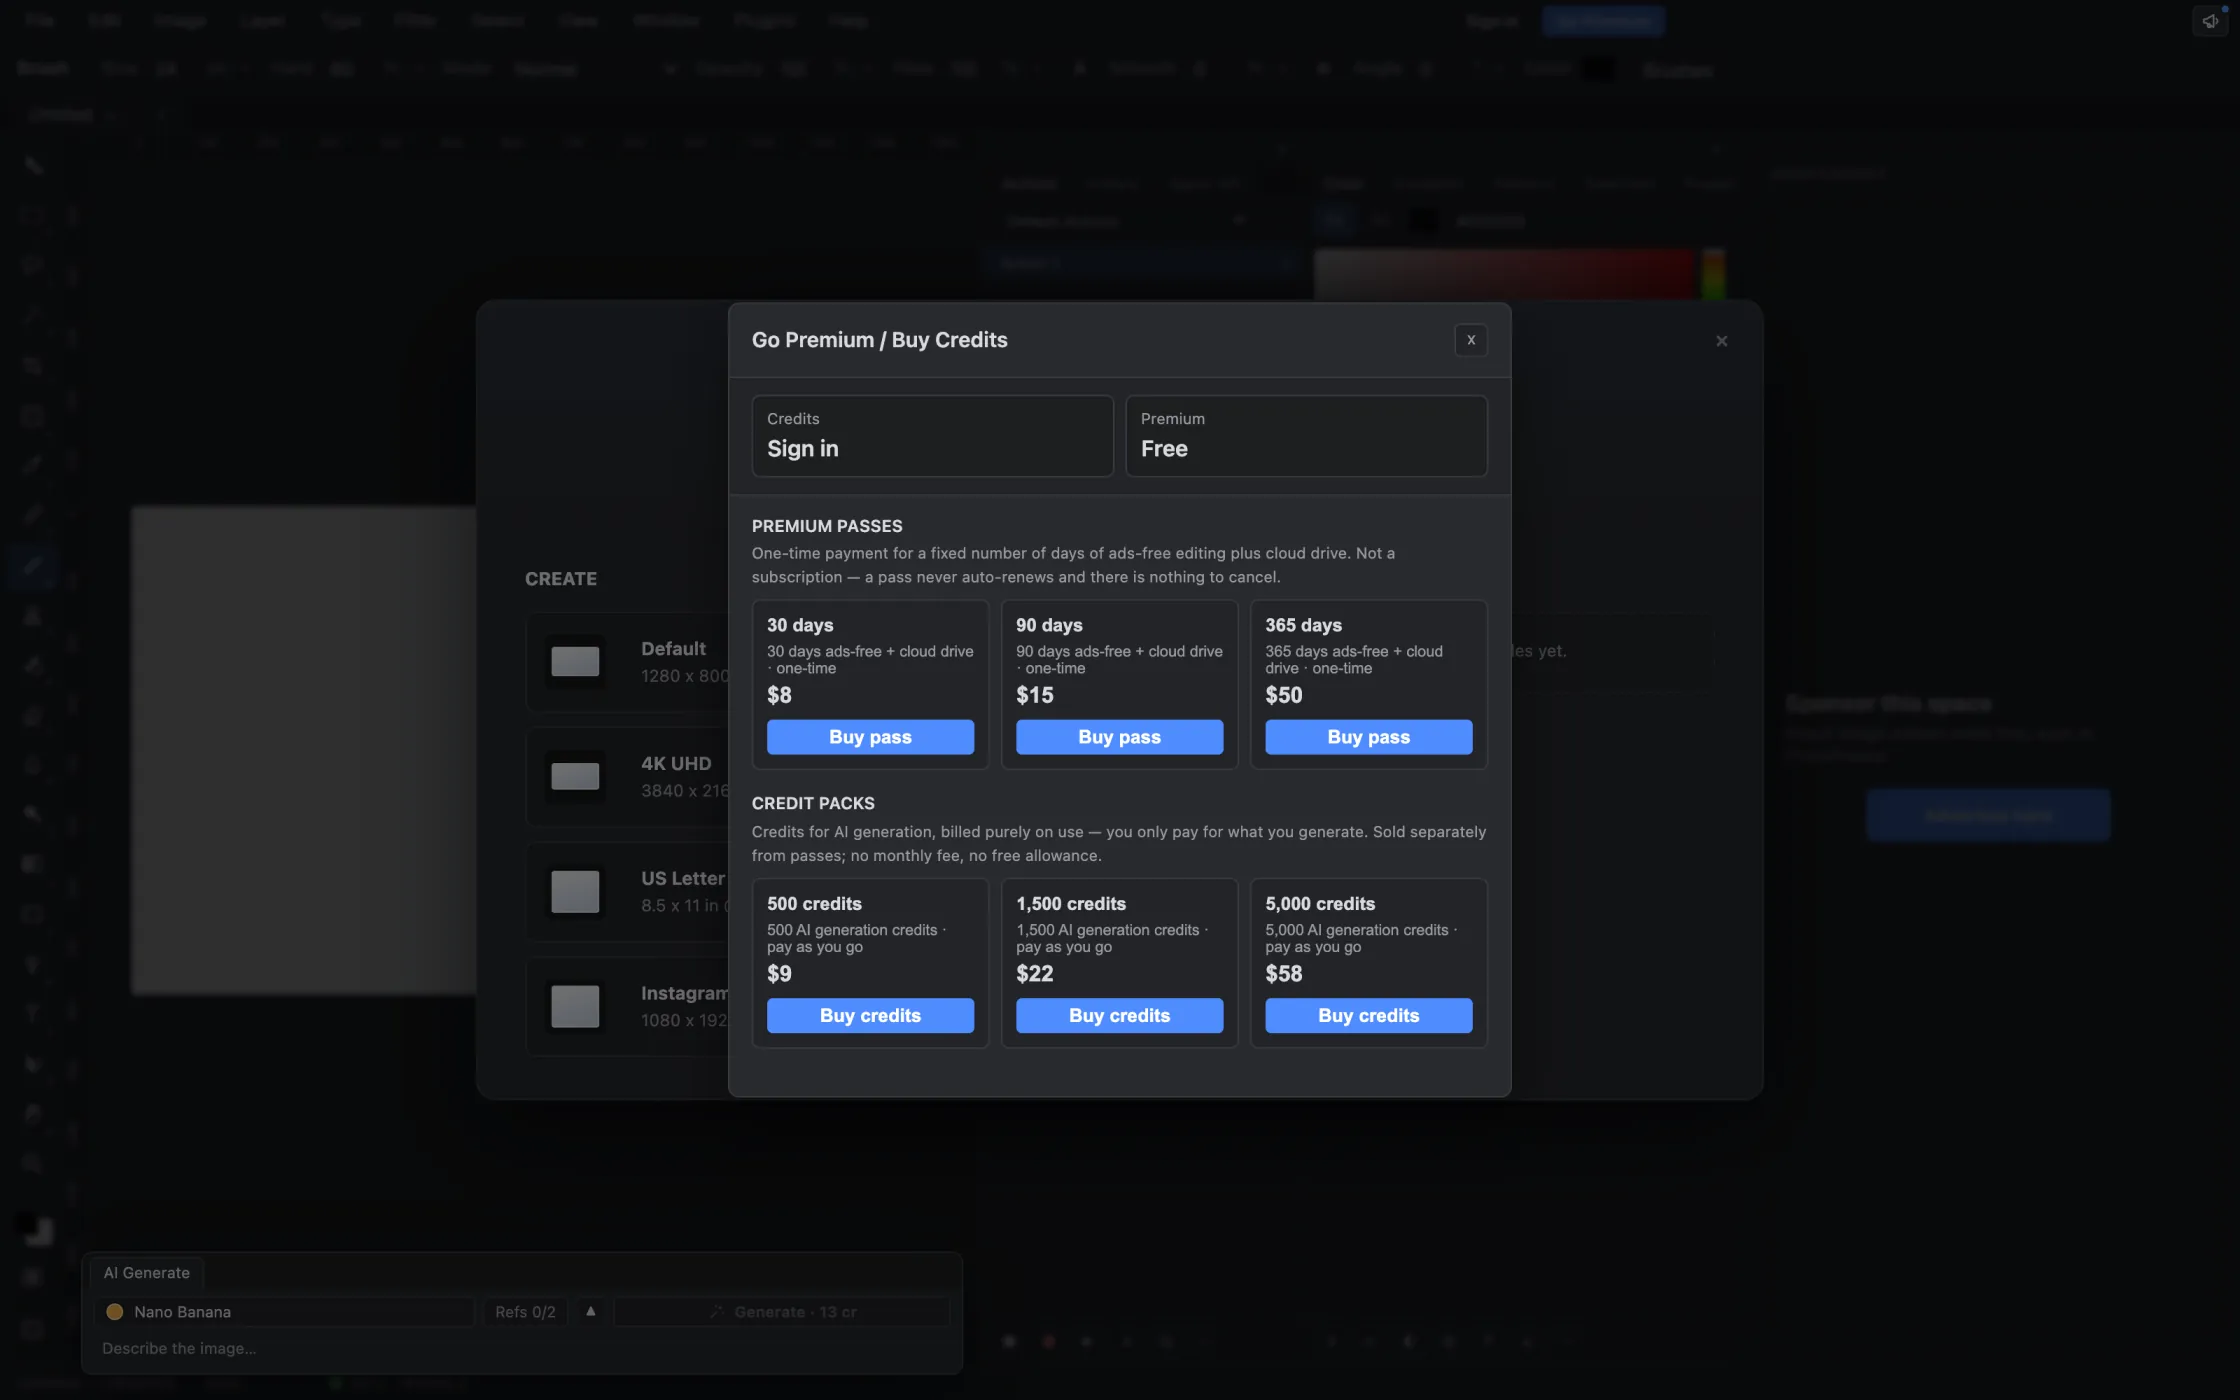
Task: Expand the triangle arrow beside Refs 0/2
Action: (591, 1311)
